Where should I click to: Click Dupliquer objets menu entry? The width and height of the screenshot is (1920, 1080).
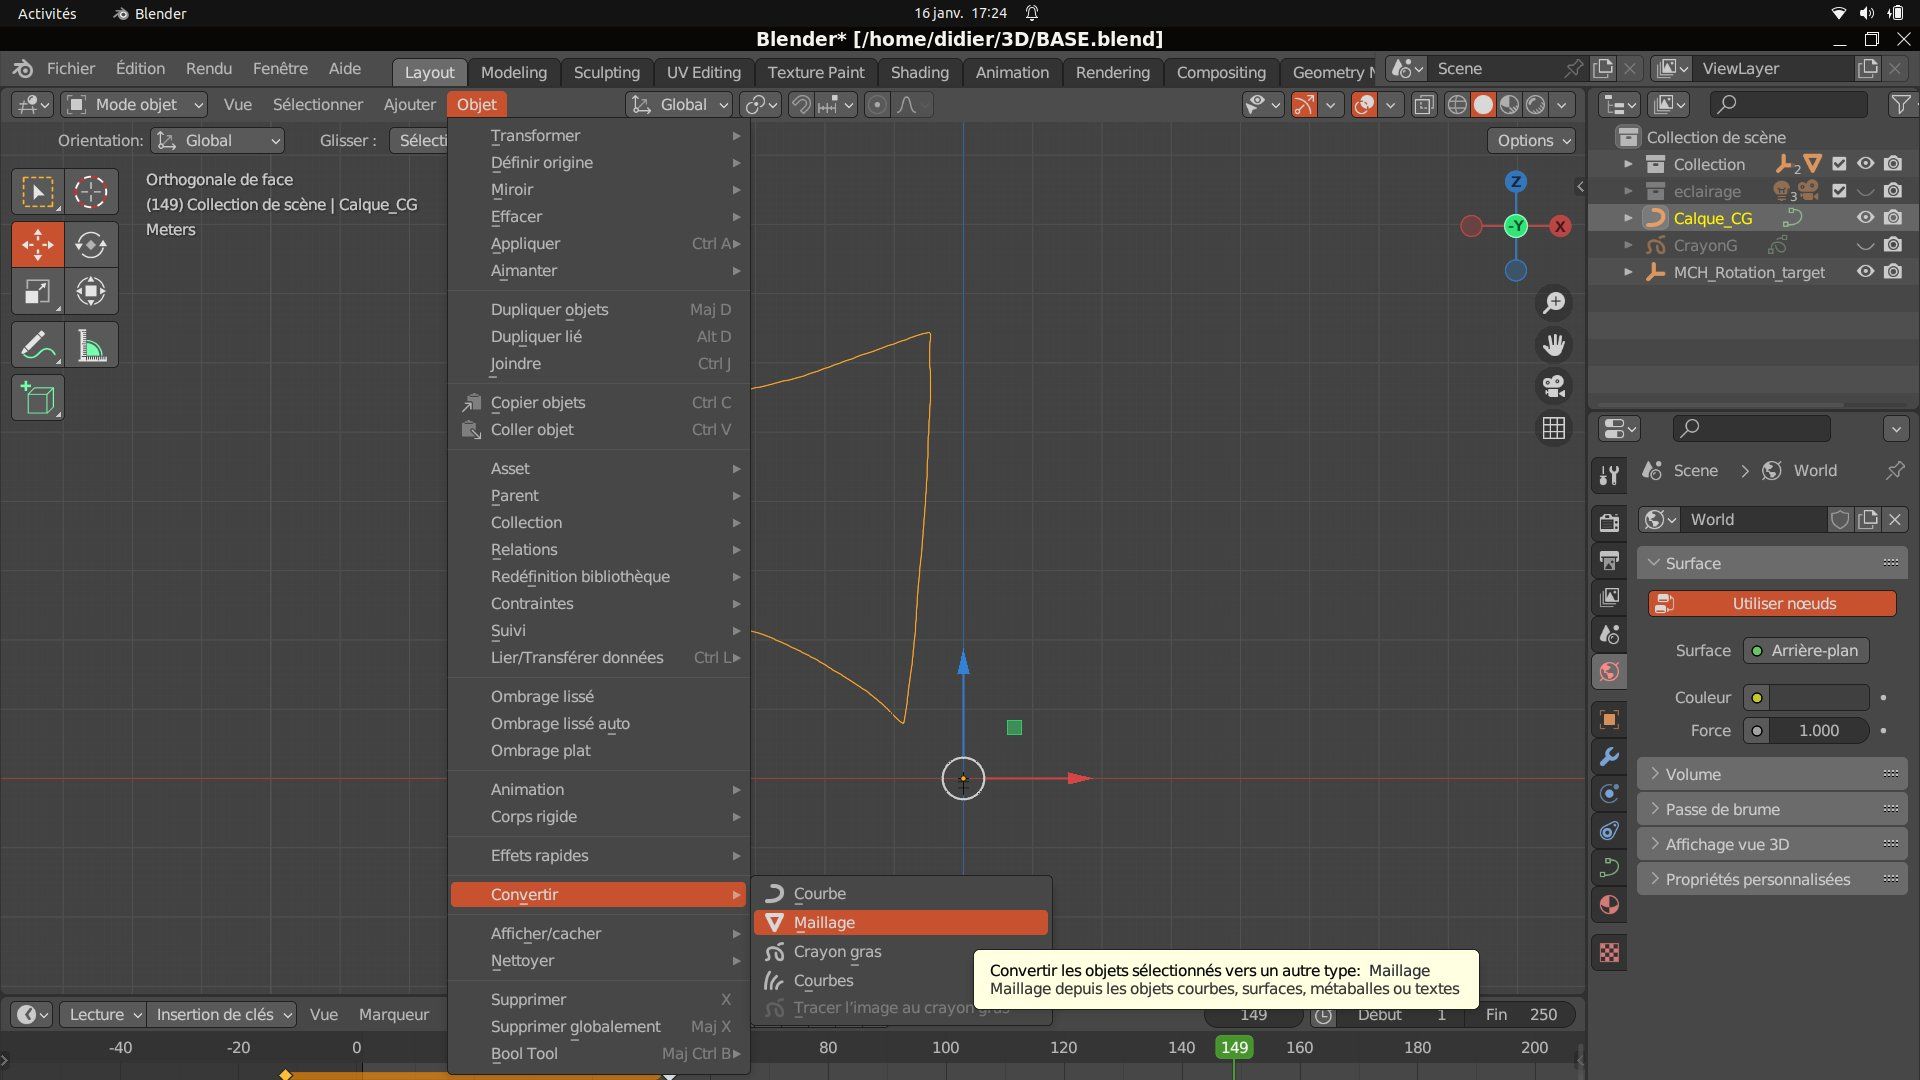pyautogui.click(x=598, y=309)
